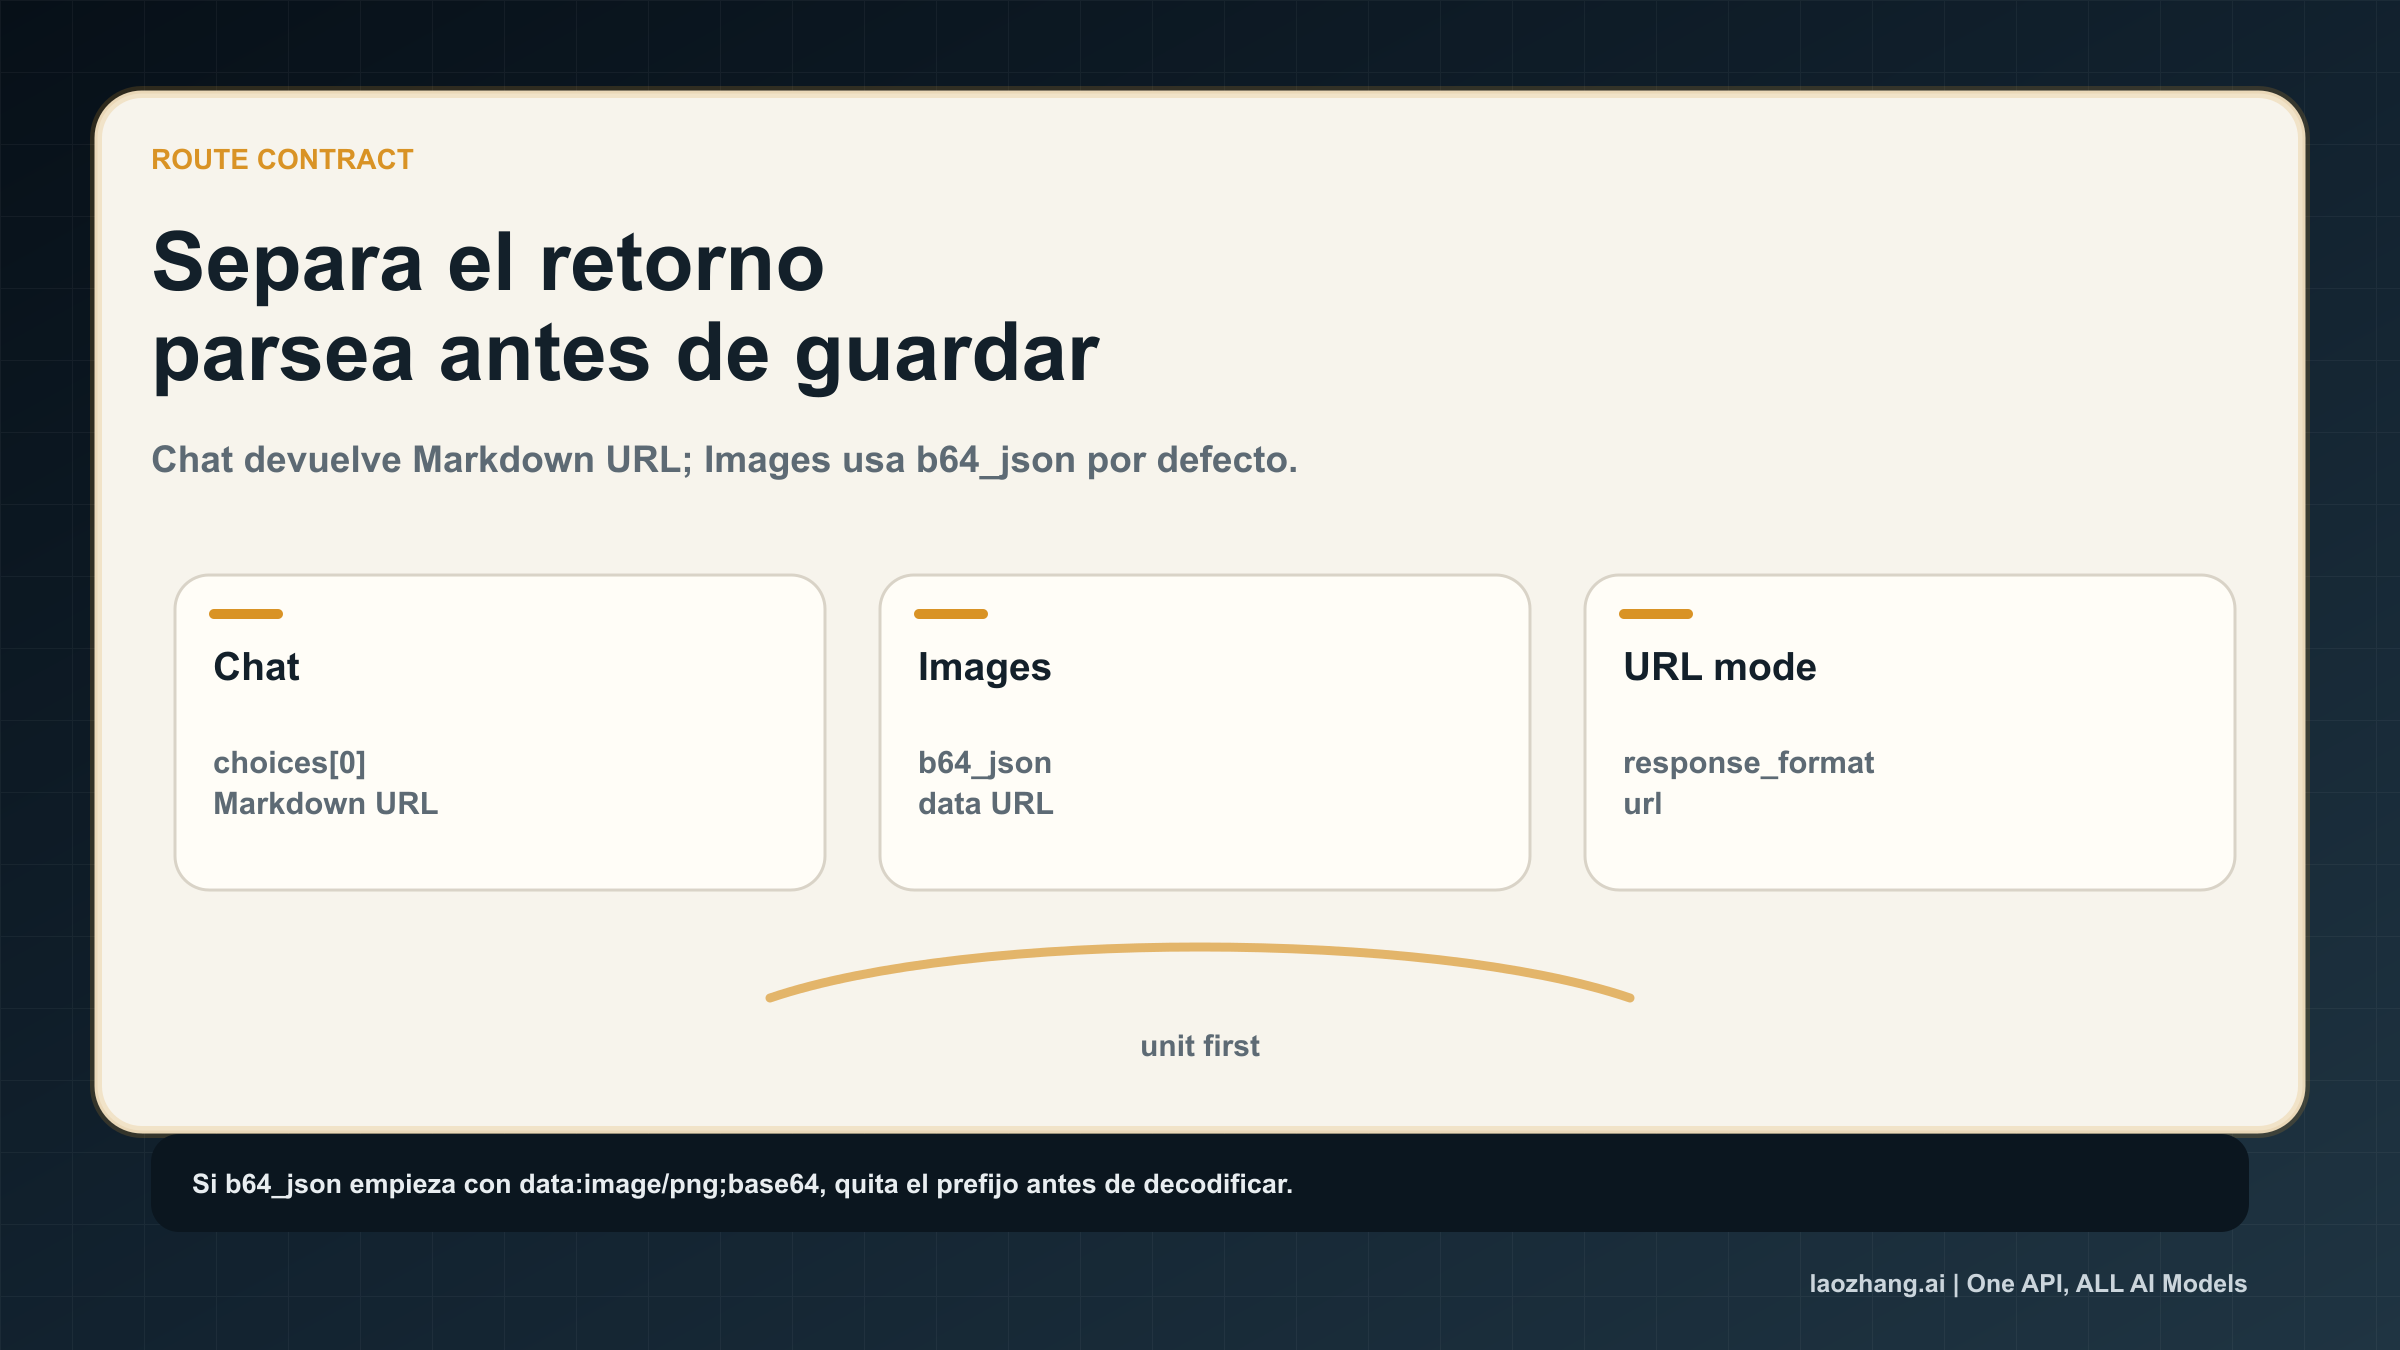Viewport: 2400px width, 1350px height.
Task: Click the b64_json value in the Images card
Action: tap(985, 762)
